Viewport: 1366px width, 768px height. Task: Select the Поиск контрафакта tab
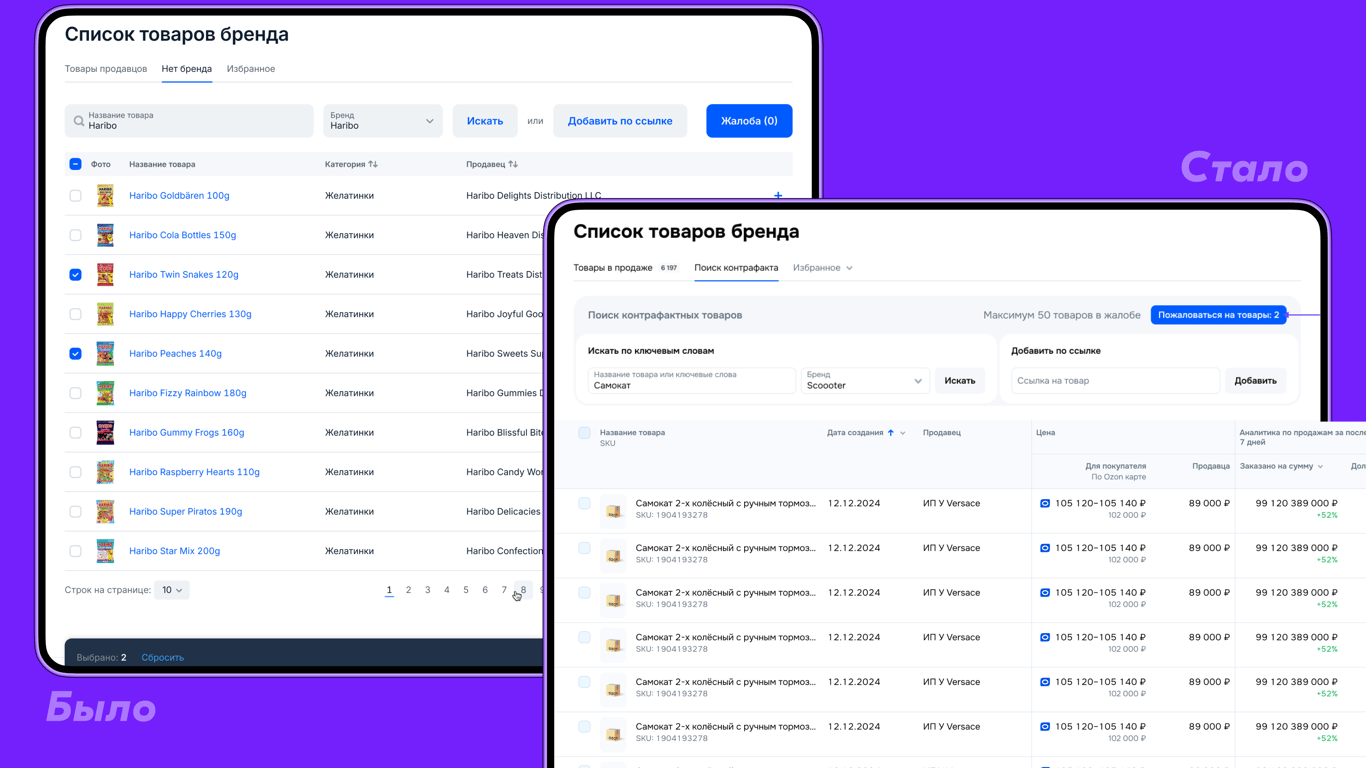point(736,268)
